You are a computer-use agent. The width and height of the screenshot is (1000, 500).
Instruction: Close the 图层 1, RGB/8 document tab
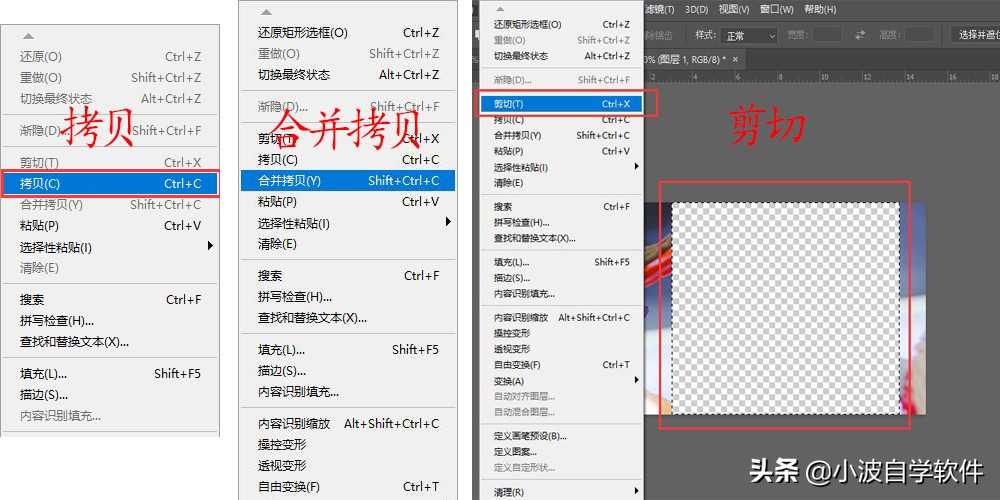tap(735, 59)
